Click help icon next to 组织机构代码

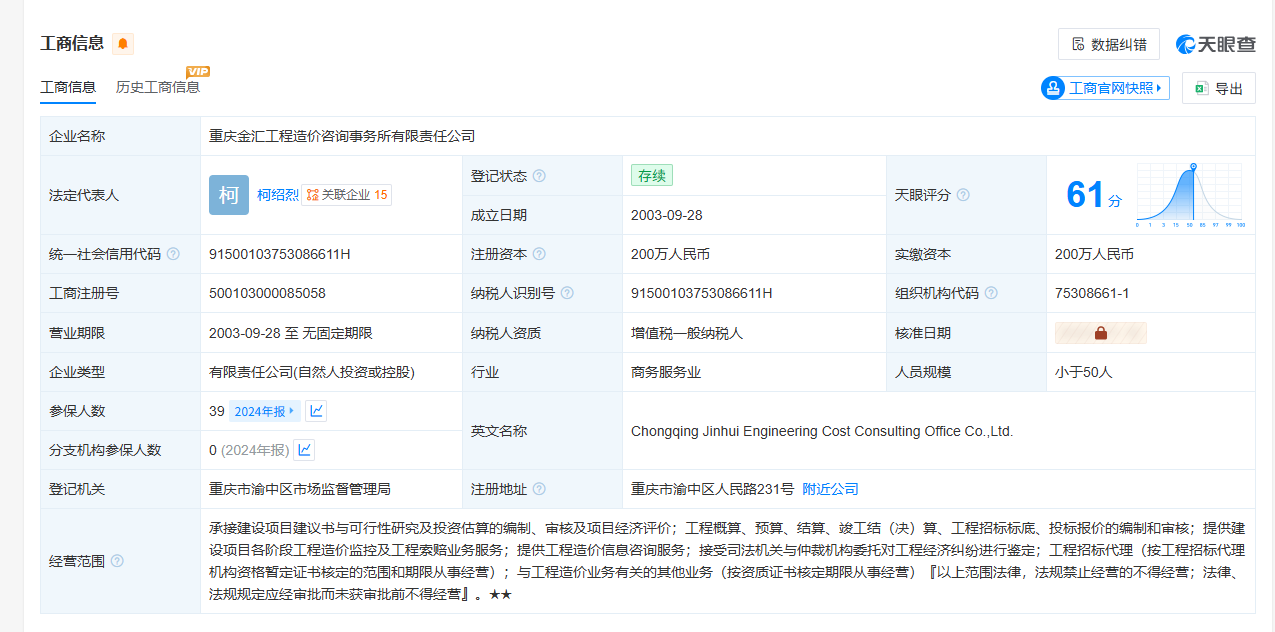991,293
